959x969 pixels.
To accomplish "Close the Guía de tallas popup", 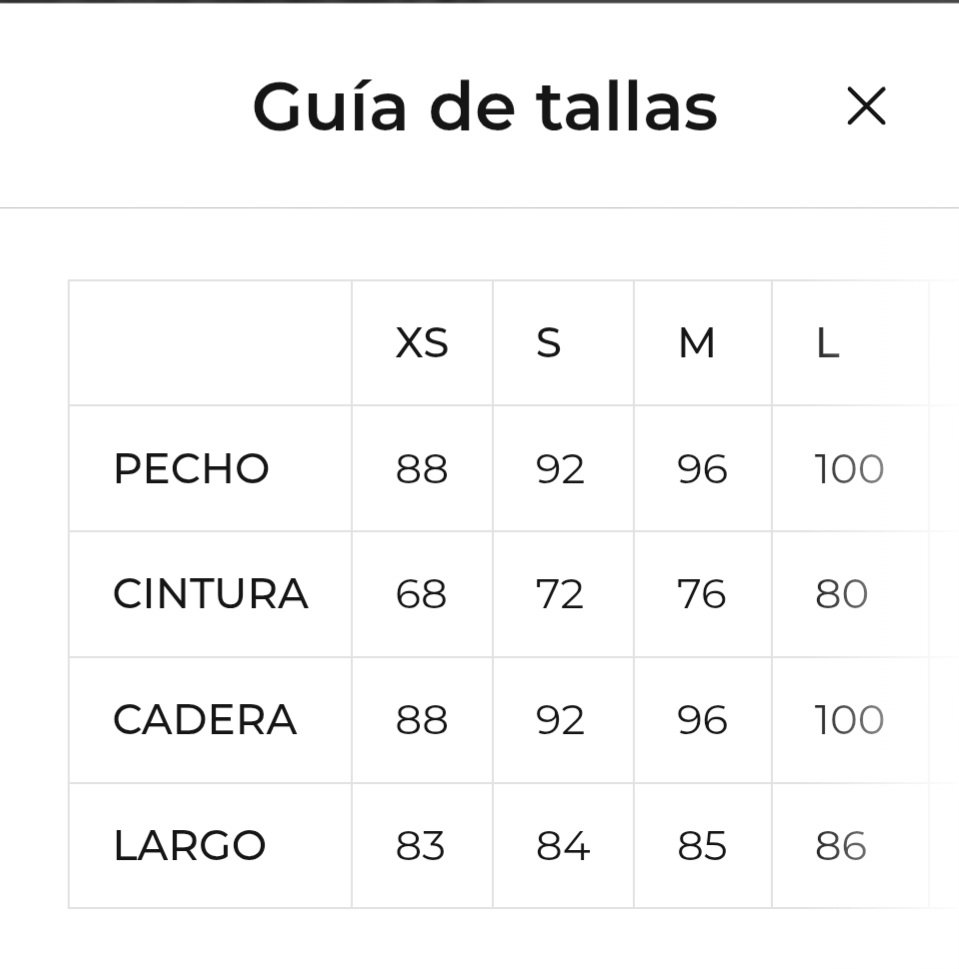I will click(866, 106).
